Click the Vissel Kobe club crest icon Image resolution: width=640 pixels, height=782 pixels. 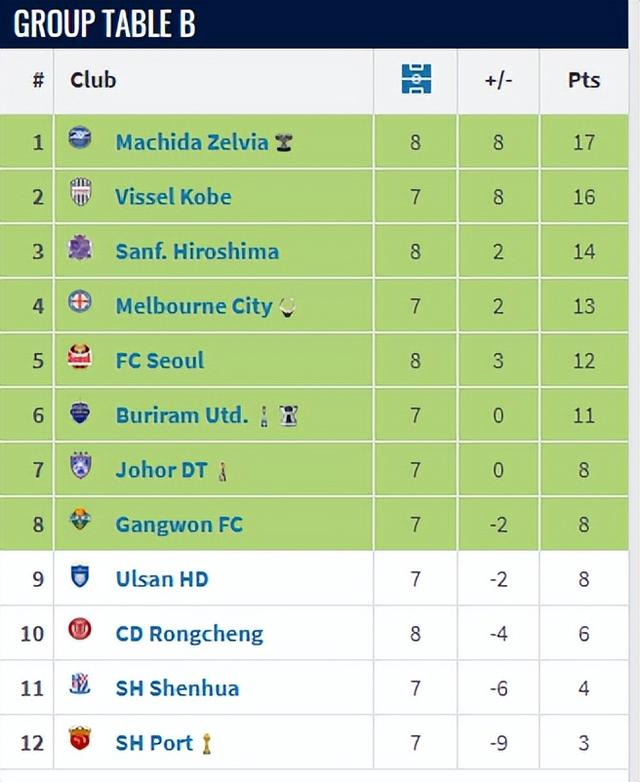(80, 194)
